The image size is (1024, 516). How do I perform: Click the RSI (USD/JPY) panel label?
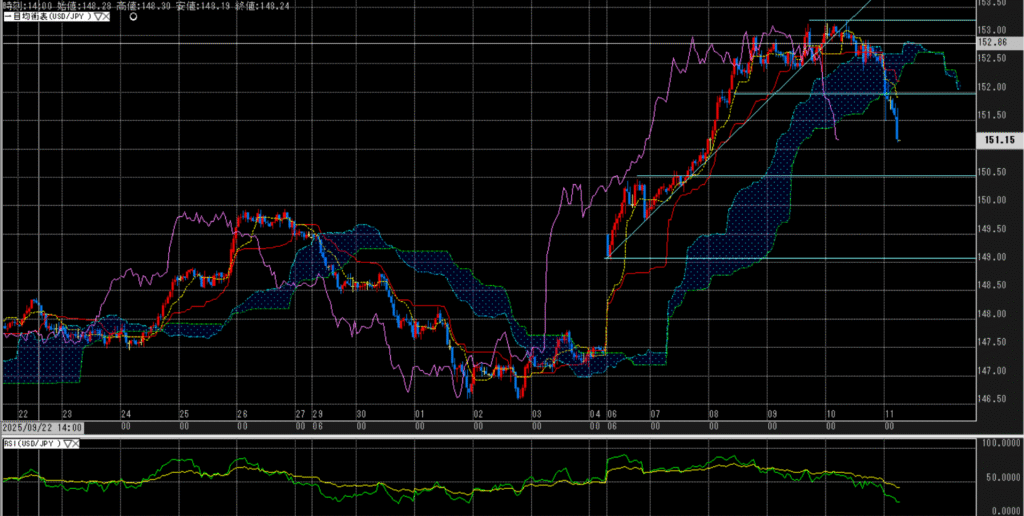click(32, 443)
